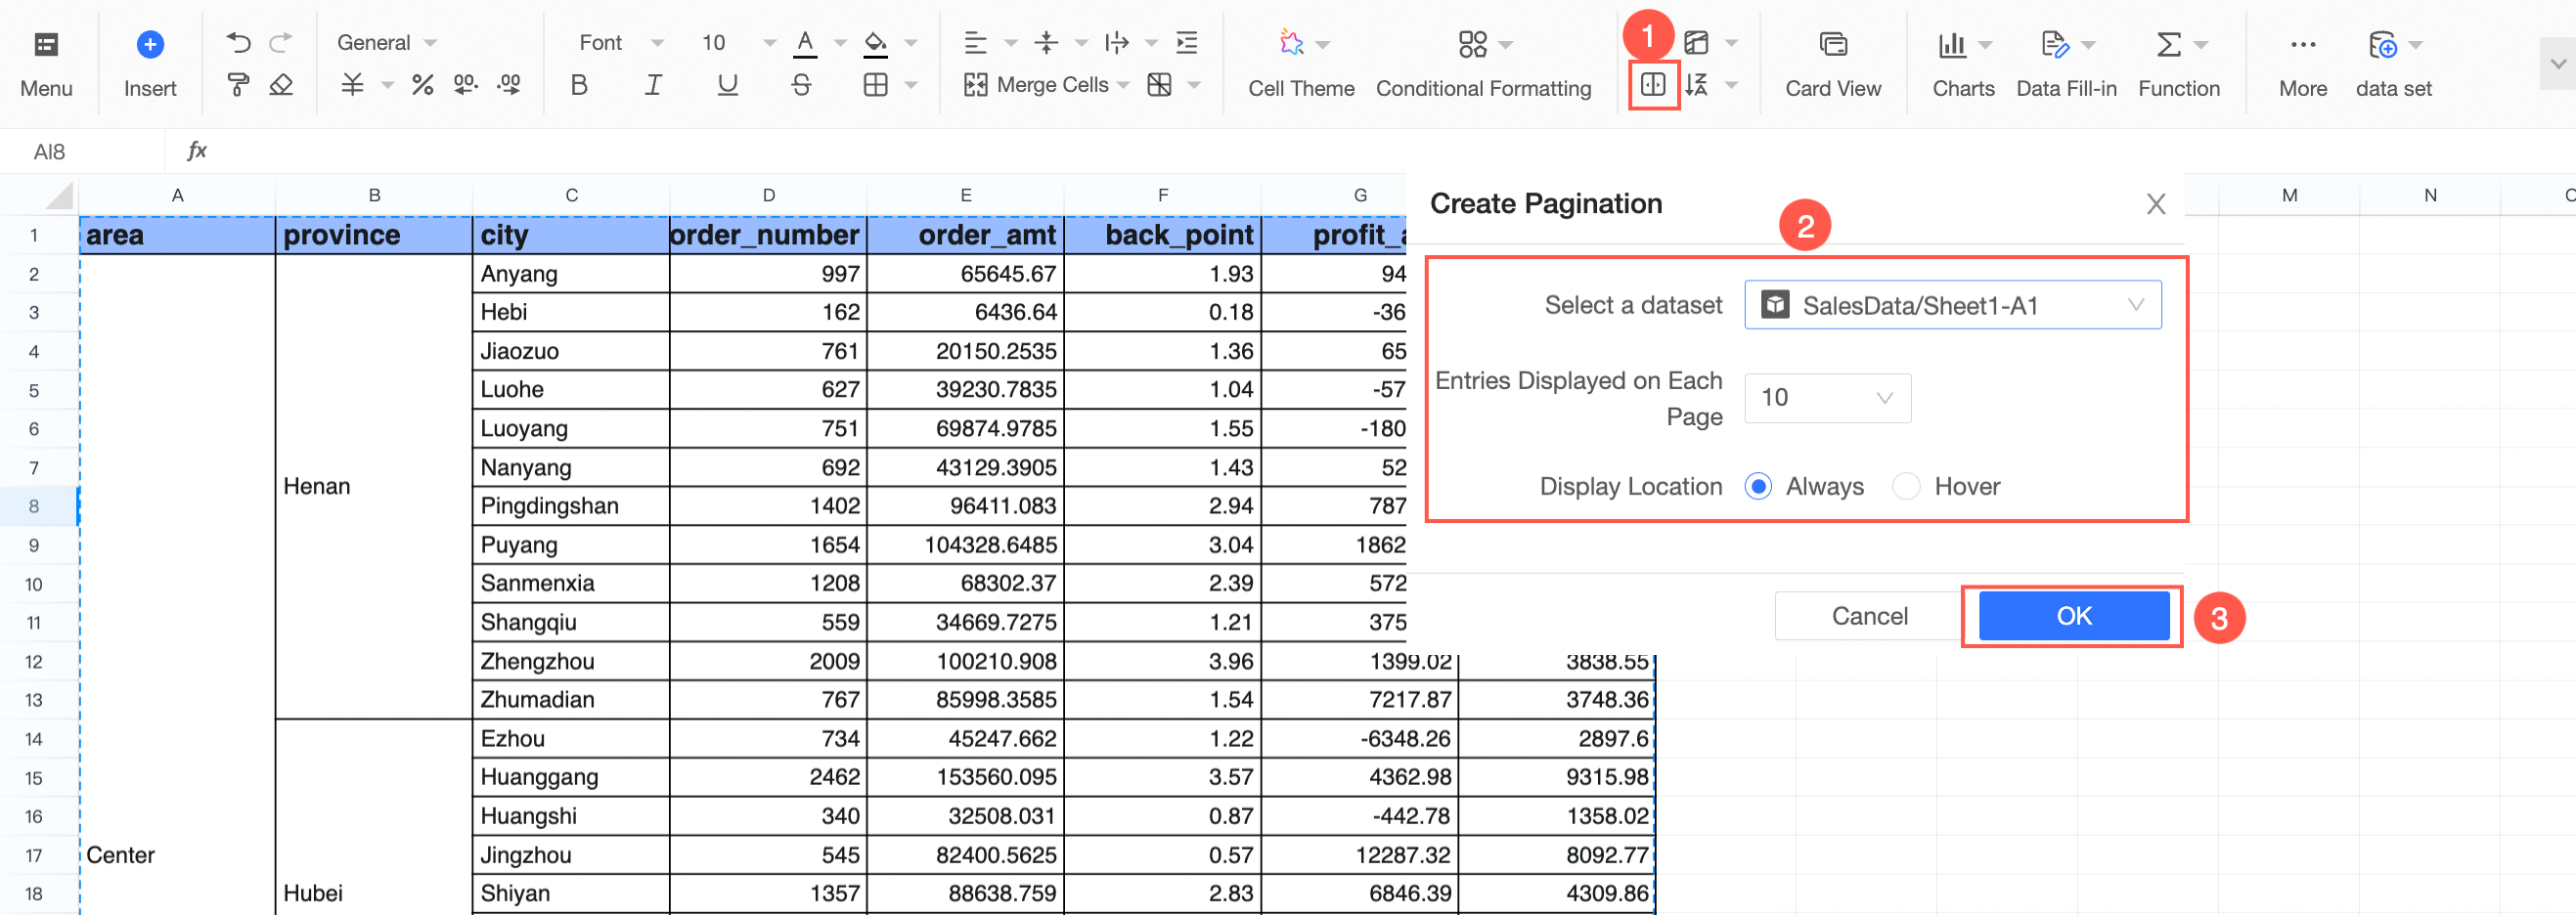The height and width of the screenshot is (915, 2576).
Task: Decrease decimal places
Action: (x=466, y=85)
